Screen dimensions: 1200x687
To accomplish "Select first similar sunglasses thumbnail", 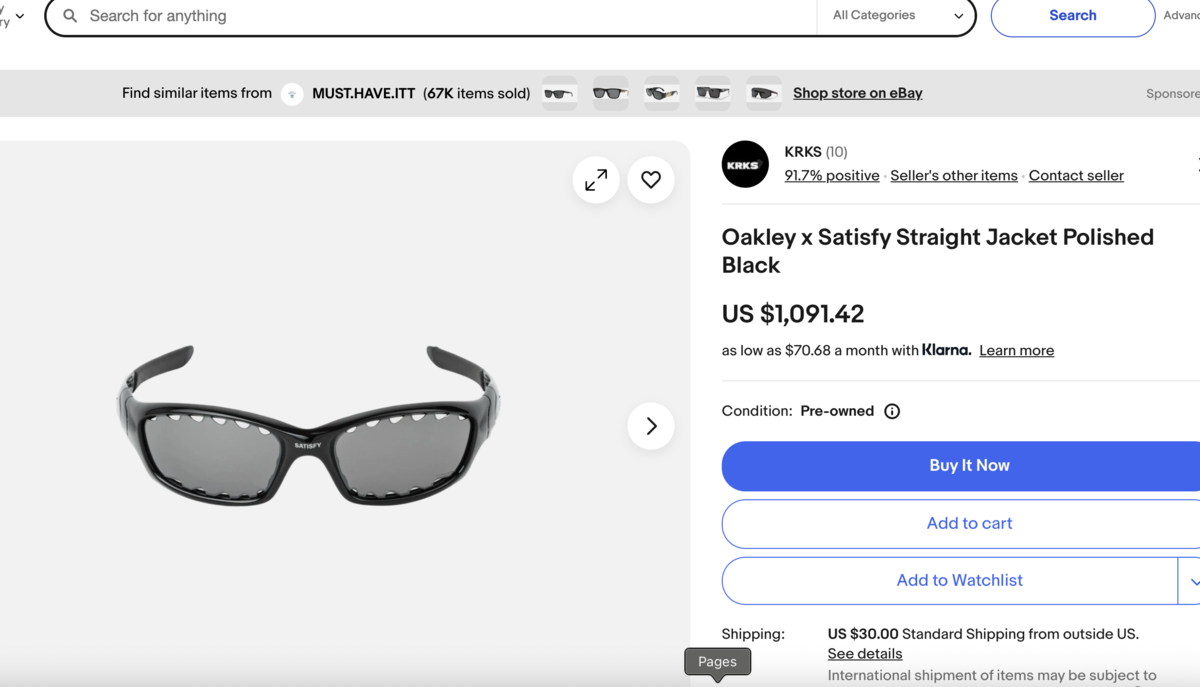I will [x=559, y=94].
